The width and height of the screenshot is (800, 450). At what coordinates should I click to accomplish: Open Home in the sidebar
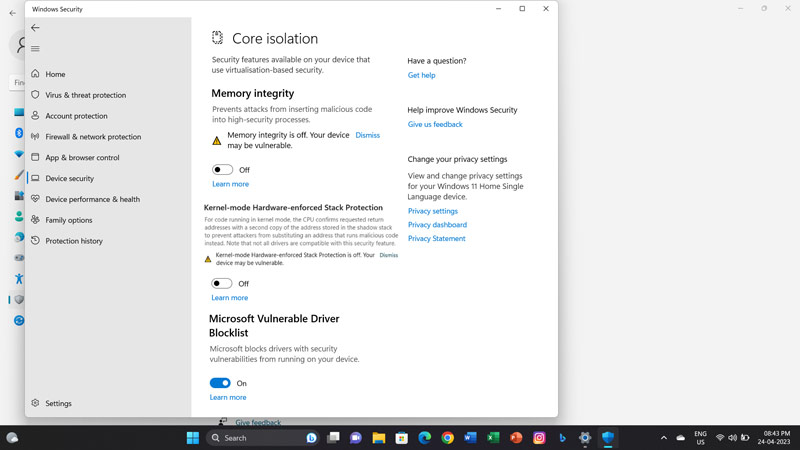55,74
